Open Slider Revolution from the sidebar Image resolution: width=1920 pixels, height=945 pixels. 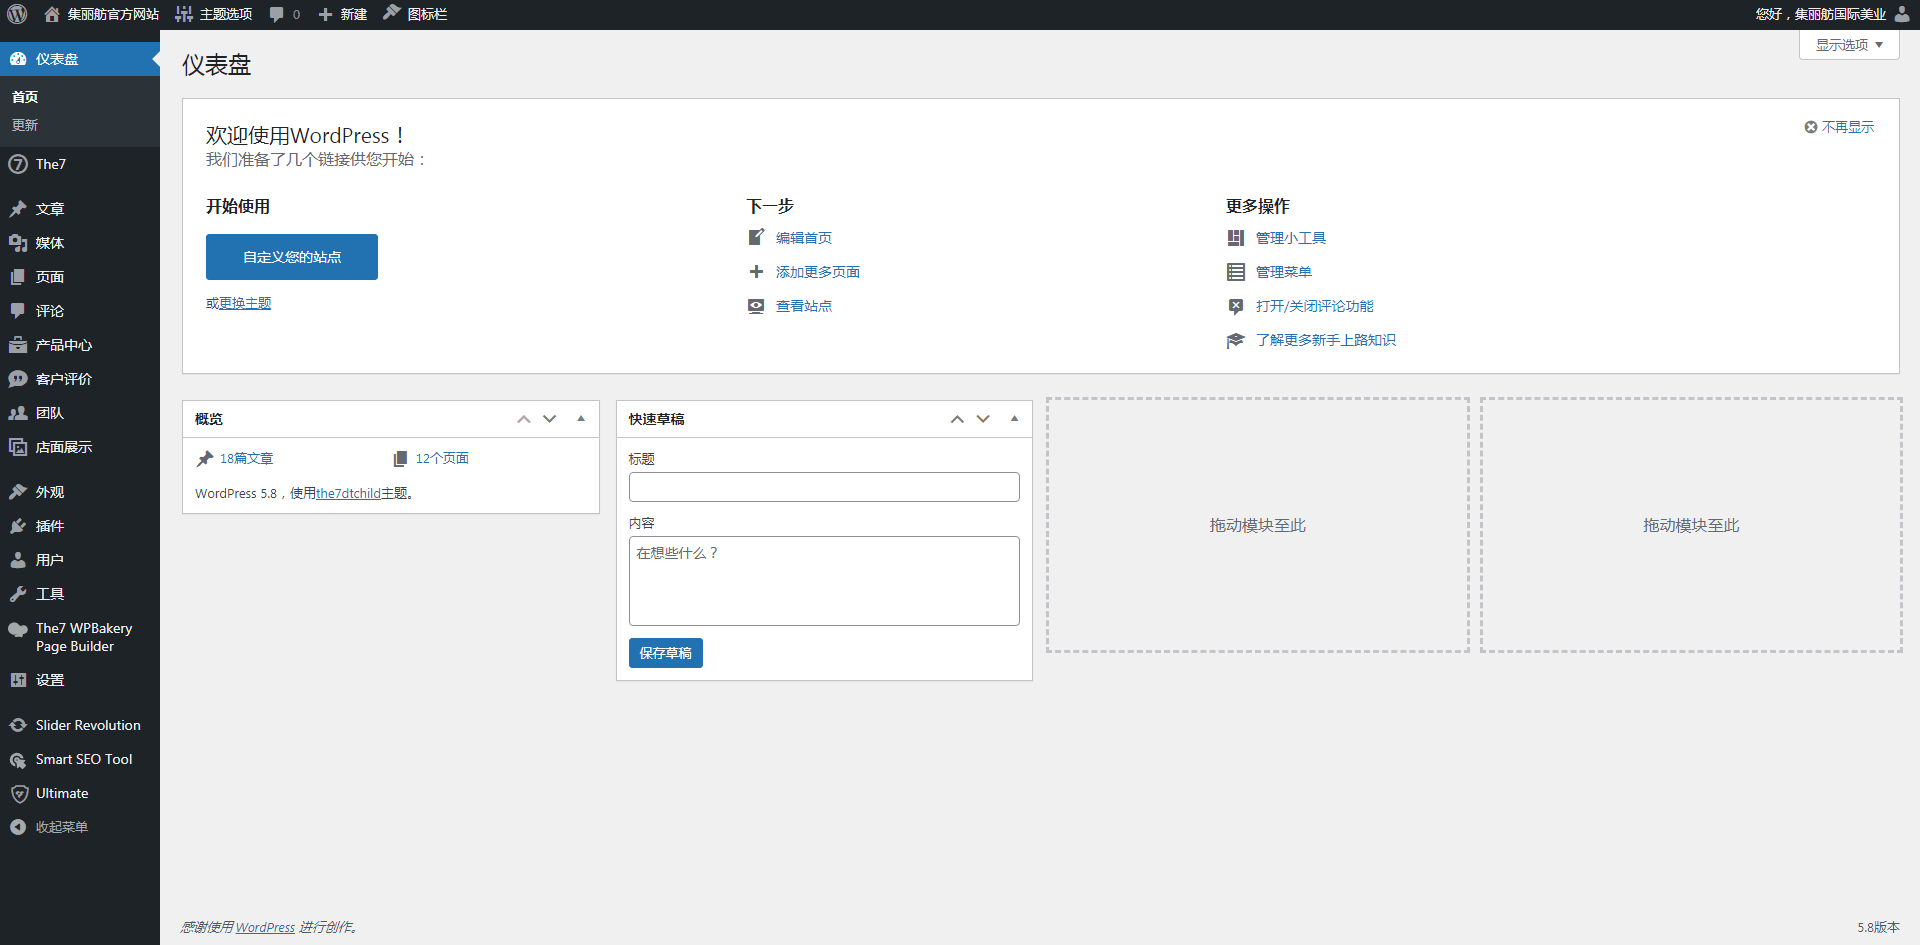(x=87, y=725)
